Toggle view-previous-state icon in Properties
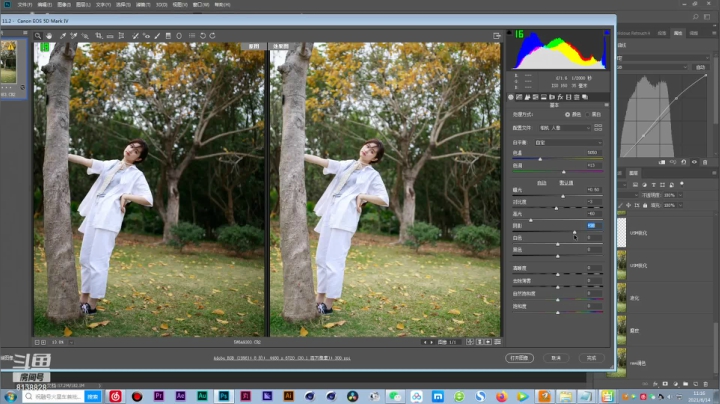The width and height of the screenshot is (720, 404). coord(673,162)
